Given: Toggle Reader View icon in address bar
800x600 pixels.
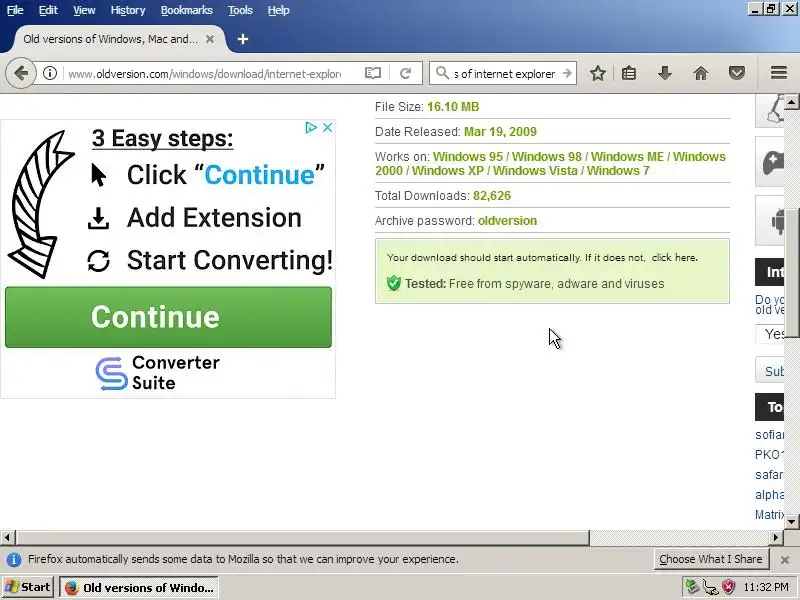Looking at the screenshot, I should click(x=373, y=73).
